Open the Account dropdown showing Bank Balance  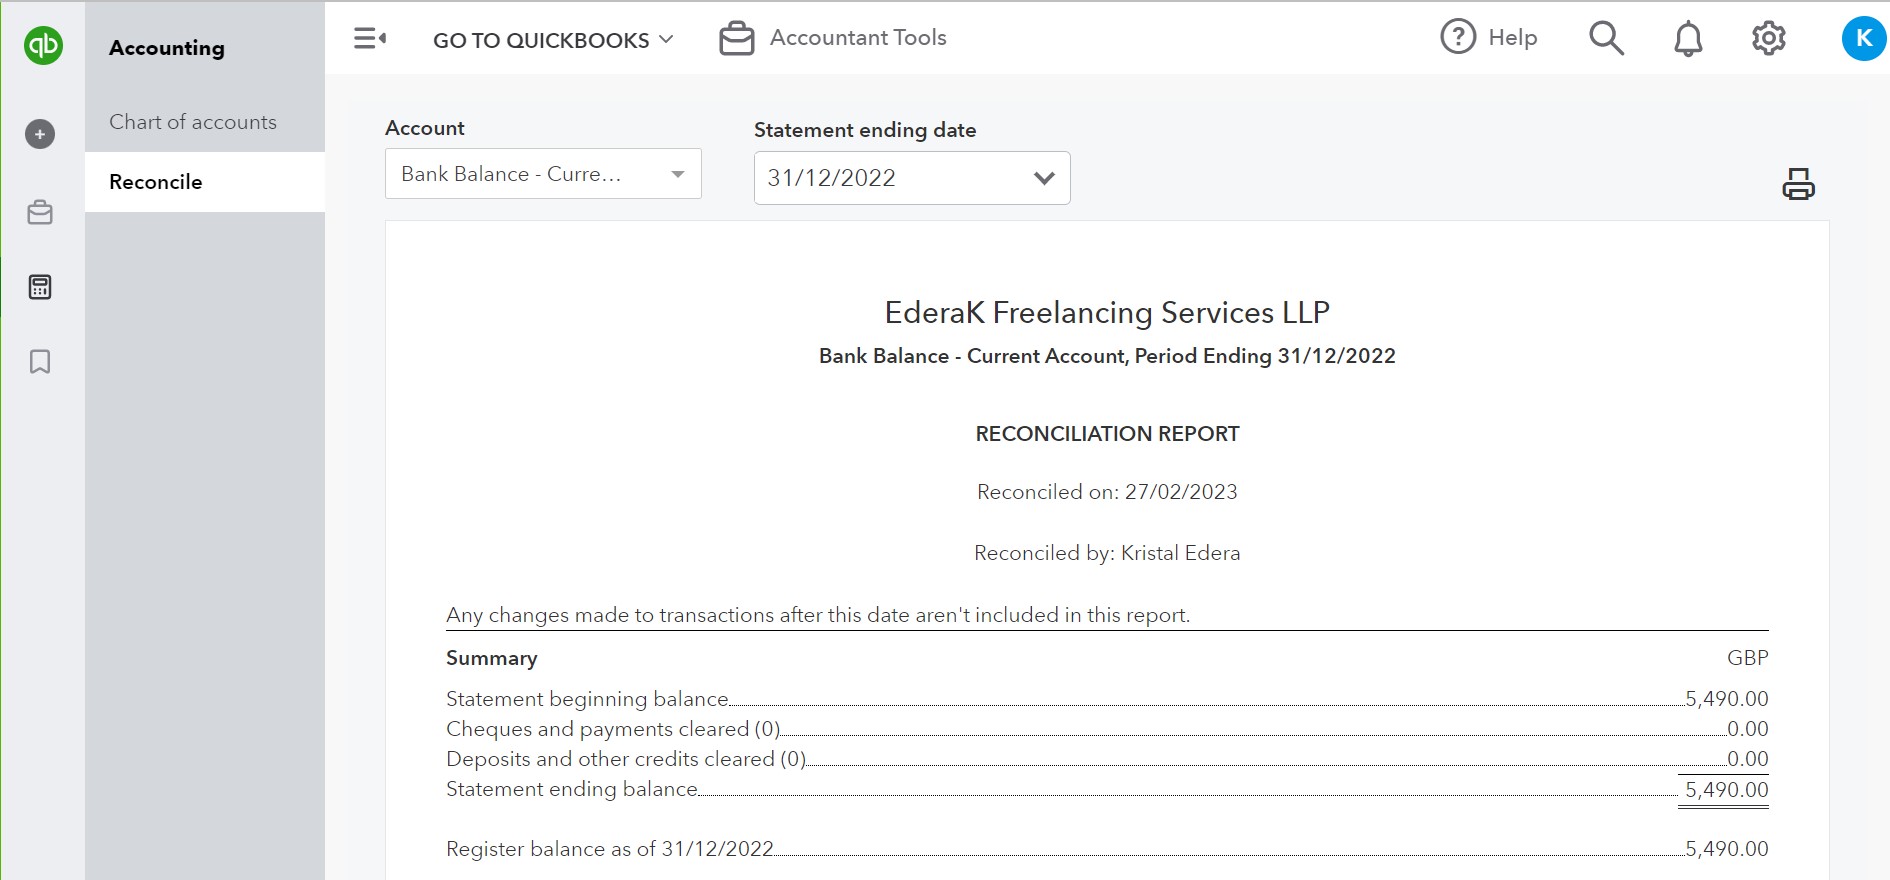tap(543, 174)
